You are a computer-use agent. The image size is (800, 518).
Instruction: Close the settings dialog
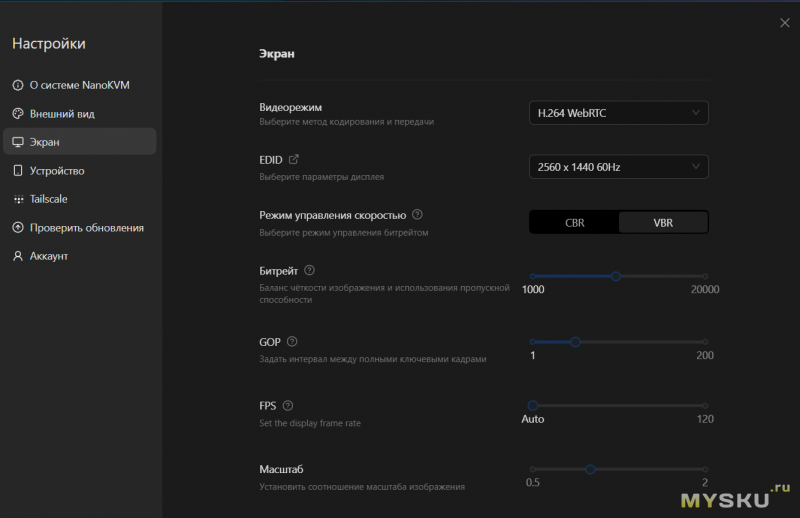pos(783,22)
